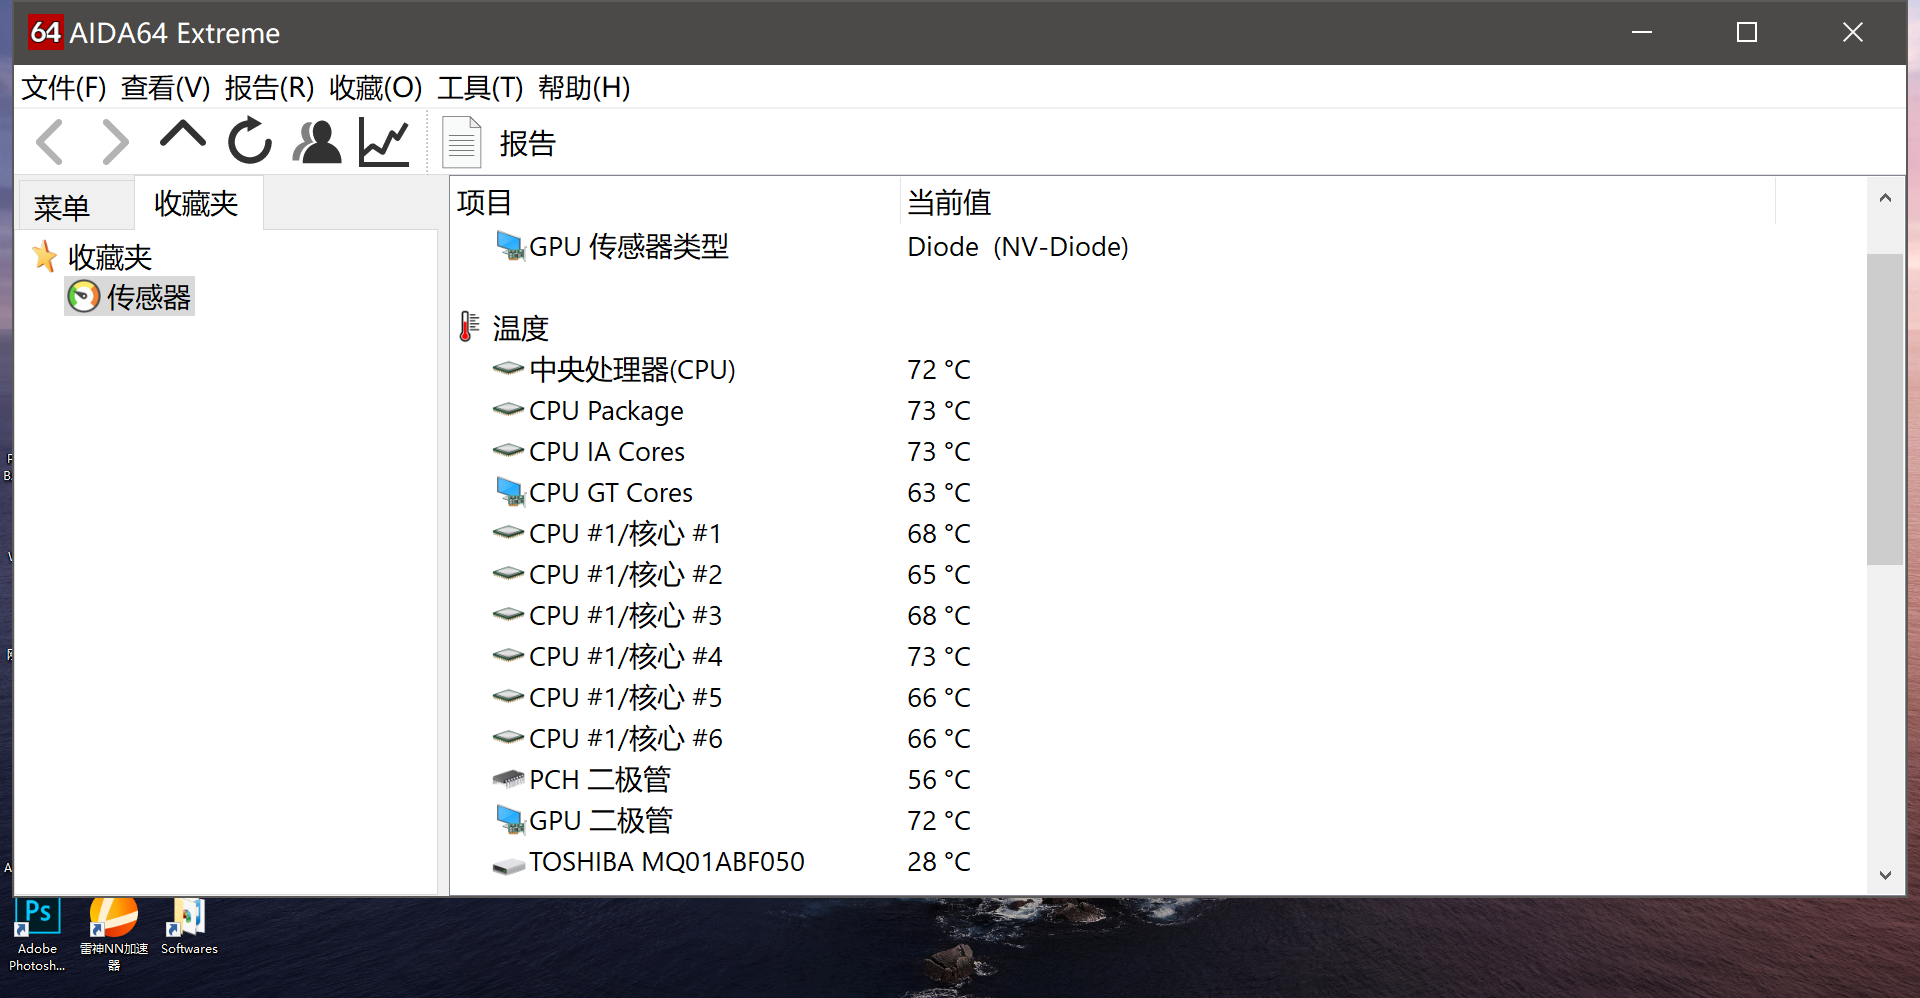Open the 帮助(H) menu

click(584, 88)
